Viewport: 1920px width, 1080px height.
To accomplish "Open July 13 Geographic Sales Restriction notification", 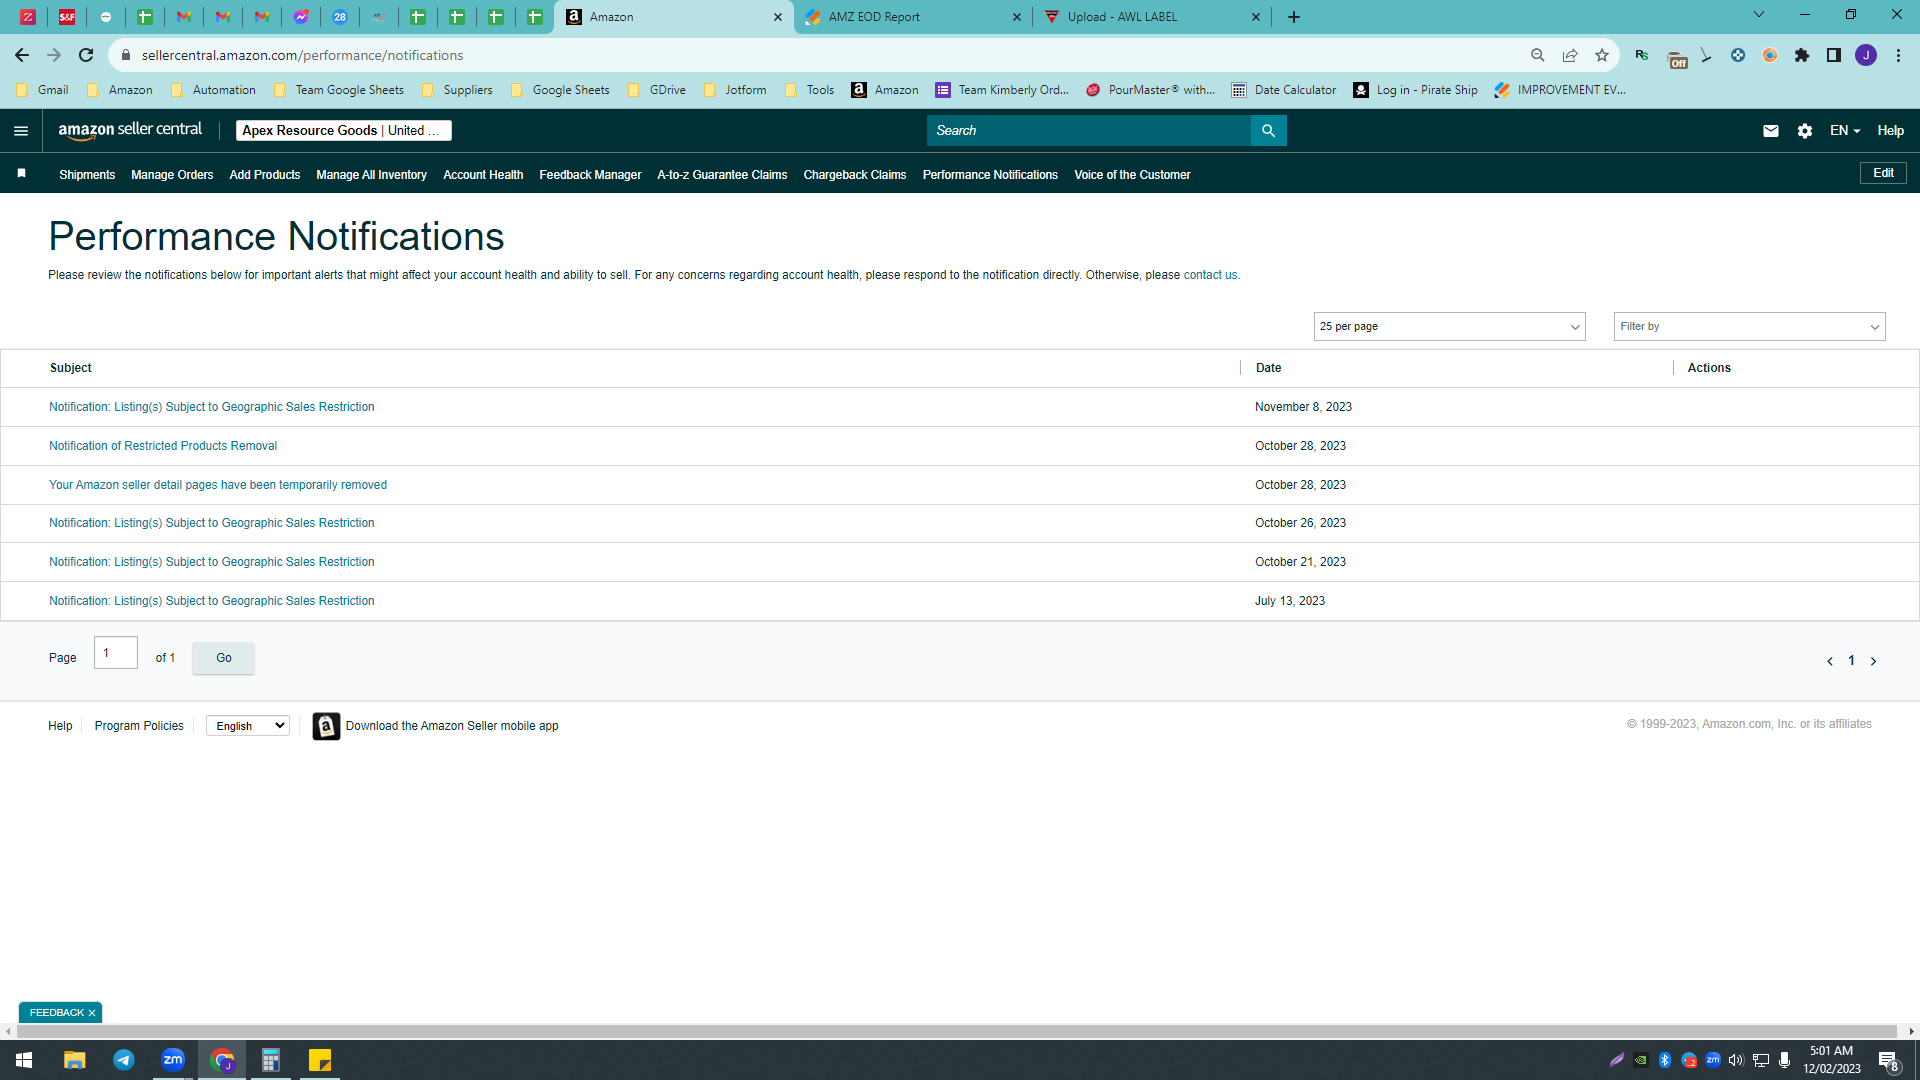I will pos(212,601).
